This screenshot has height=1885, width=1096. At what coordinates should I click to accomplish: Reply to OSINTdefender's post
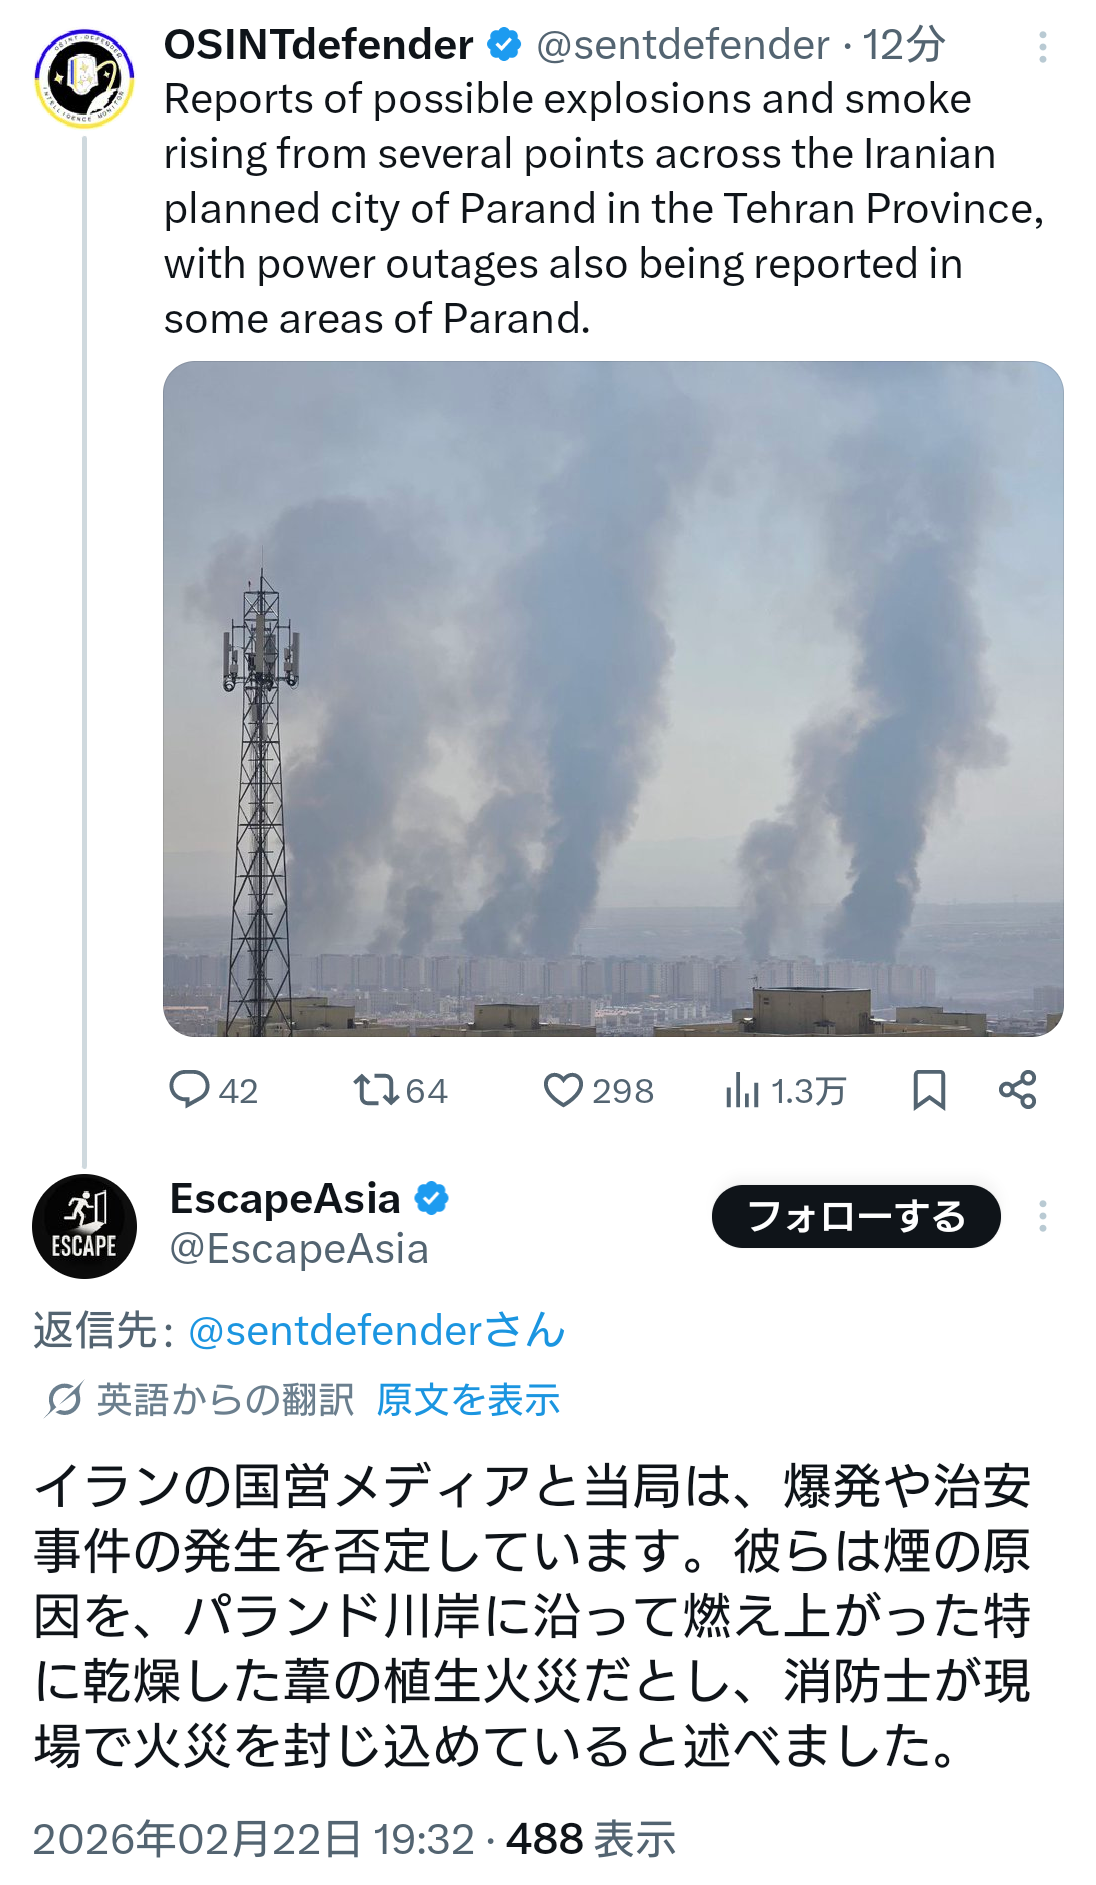(x=190, y=1090)
